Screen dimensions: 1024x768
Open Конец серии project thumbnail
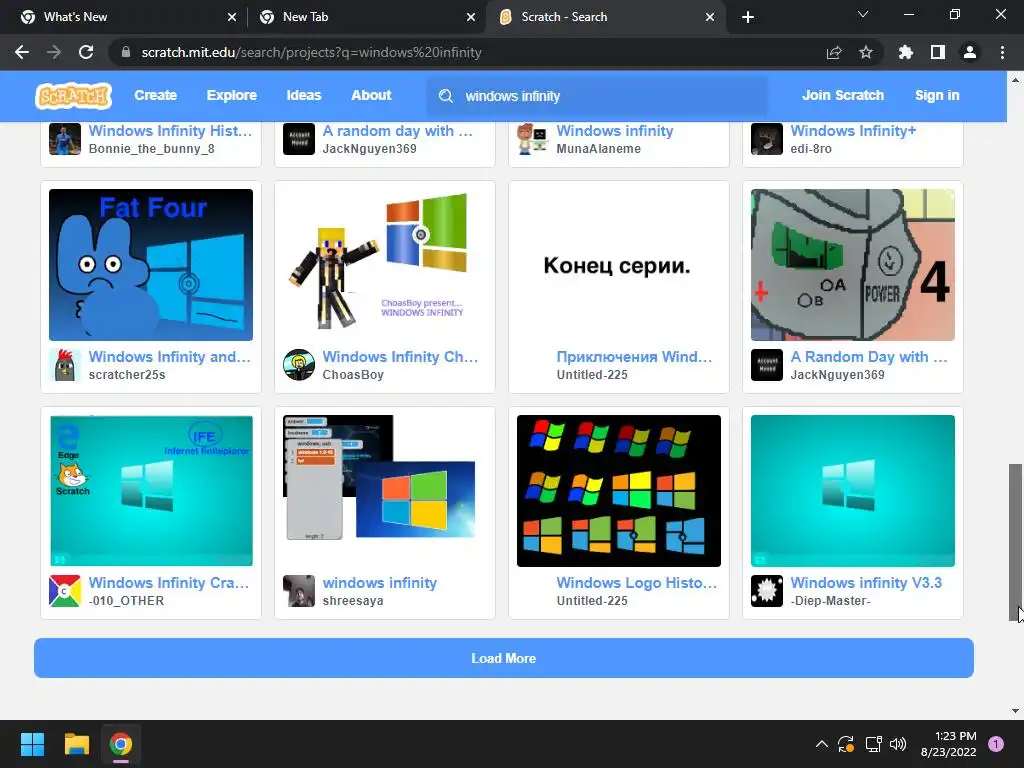[x=618, y=264]
